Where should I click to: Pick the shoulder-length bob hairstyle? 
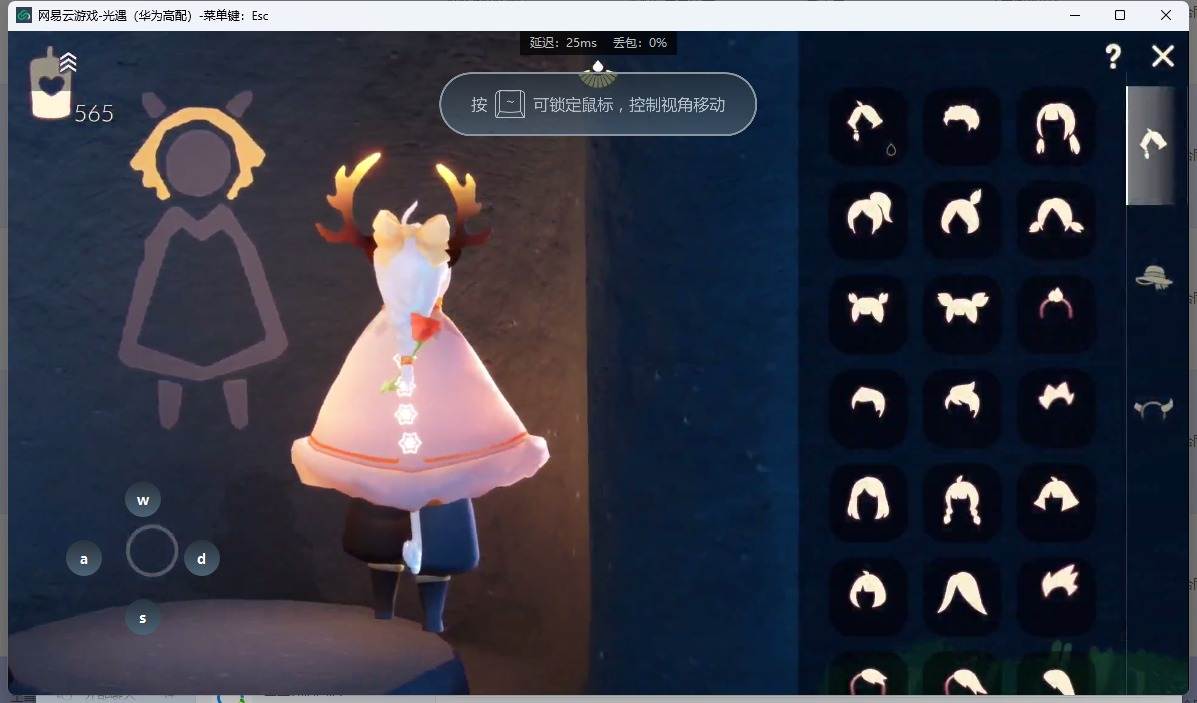point(867,501)
